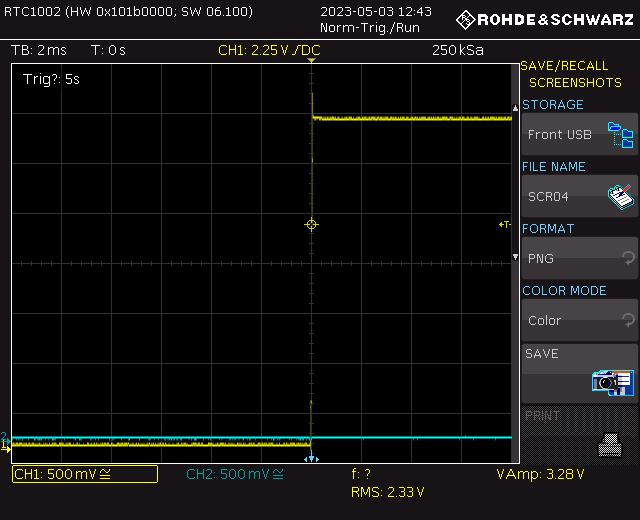Click the RTC1002 device info text

[x=128, y=11]
